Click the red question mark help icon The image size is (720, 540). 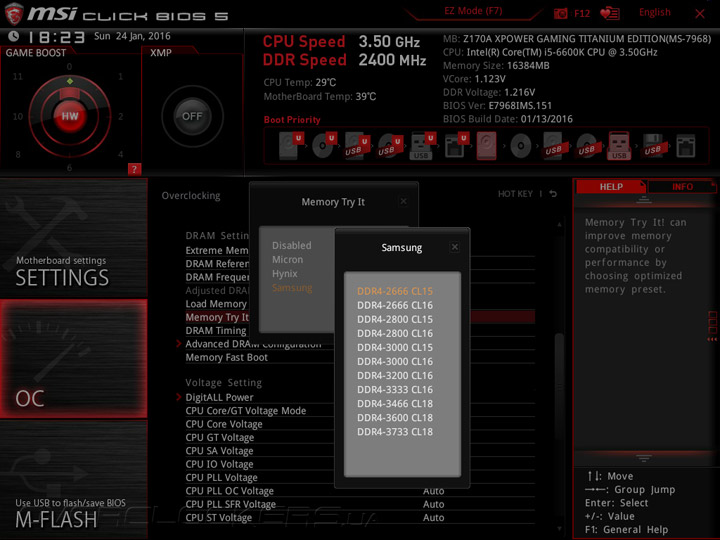click(134, 169)
